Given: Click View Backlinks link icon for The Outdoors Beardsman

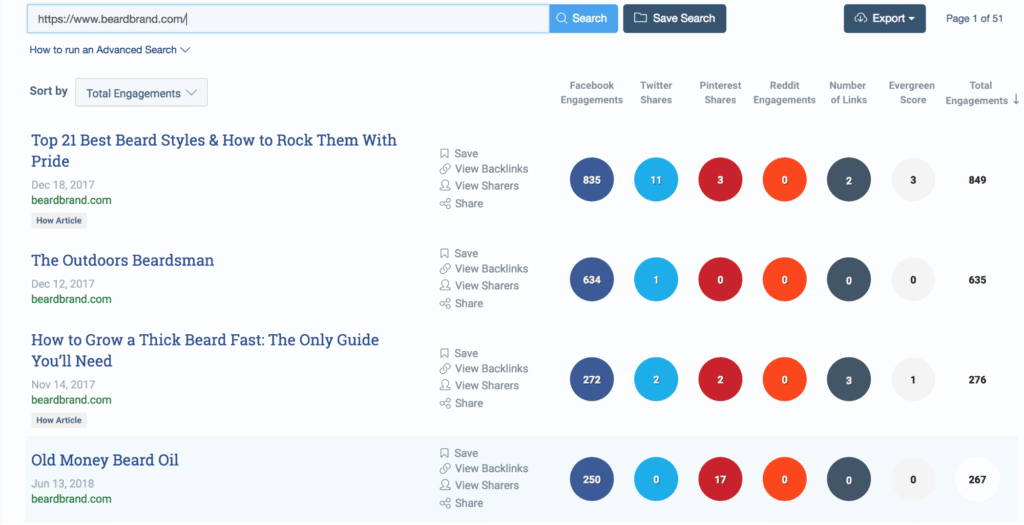Looking at the screenshot, I should [445, 269].
